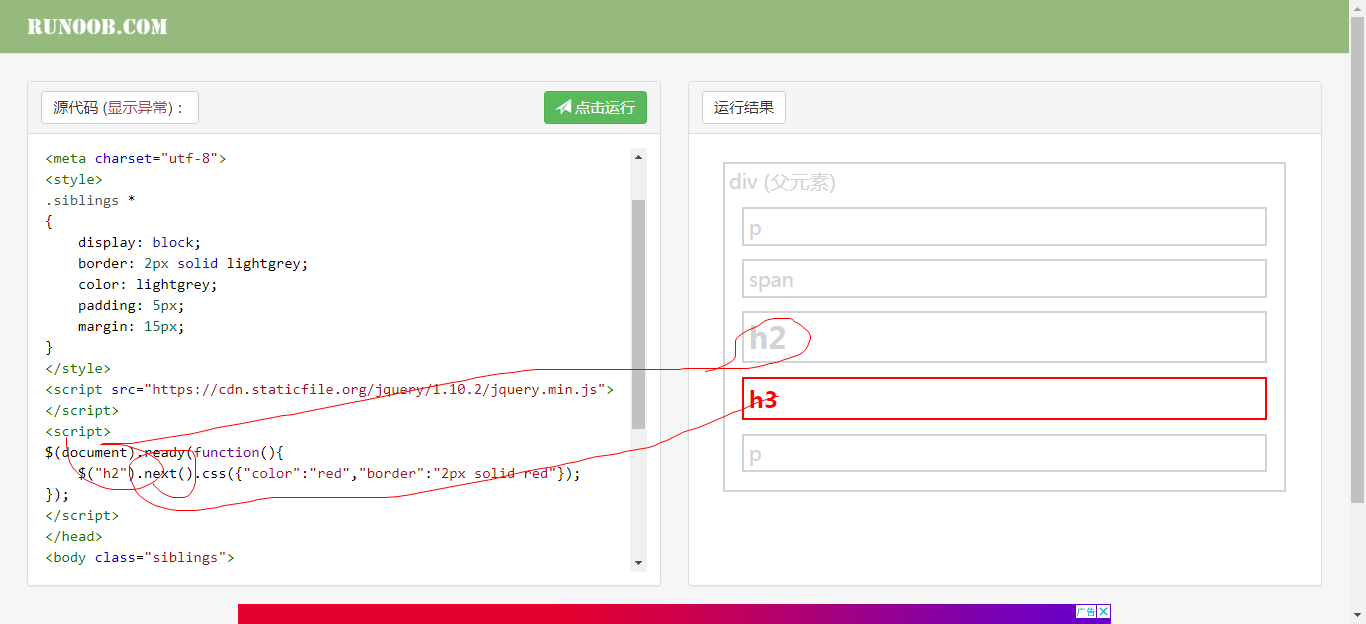The height and width of the screenshot is (624, 1366).
Task: Click the paper plane icon on run button
Action: pos(564,107)
